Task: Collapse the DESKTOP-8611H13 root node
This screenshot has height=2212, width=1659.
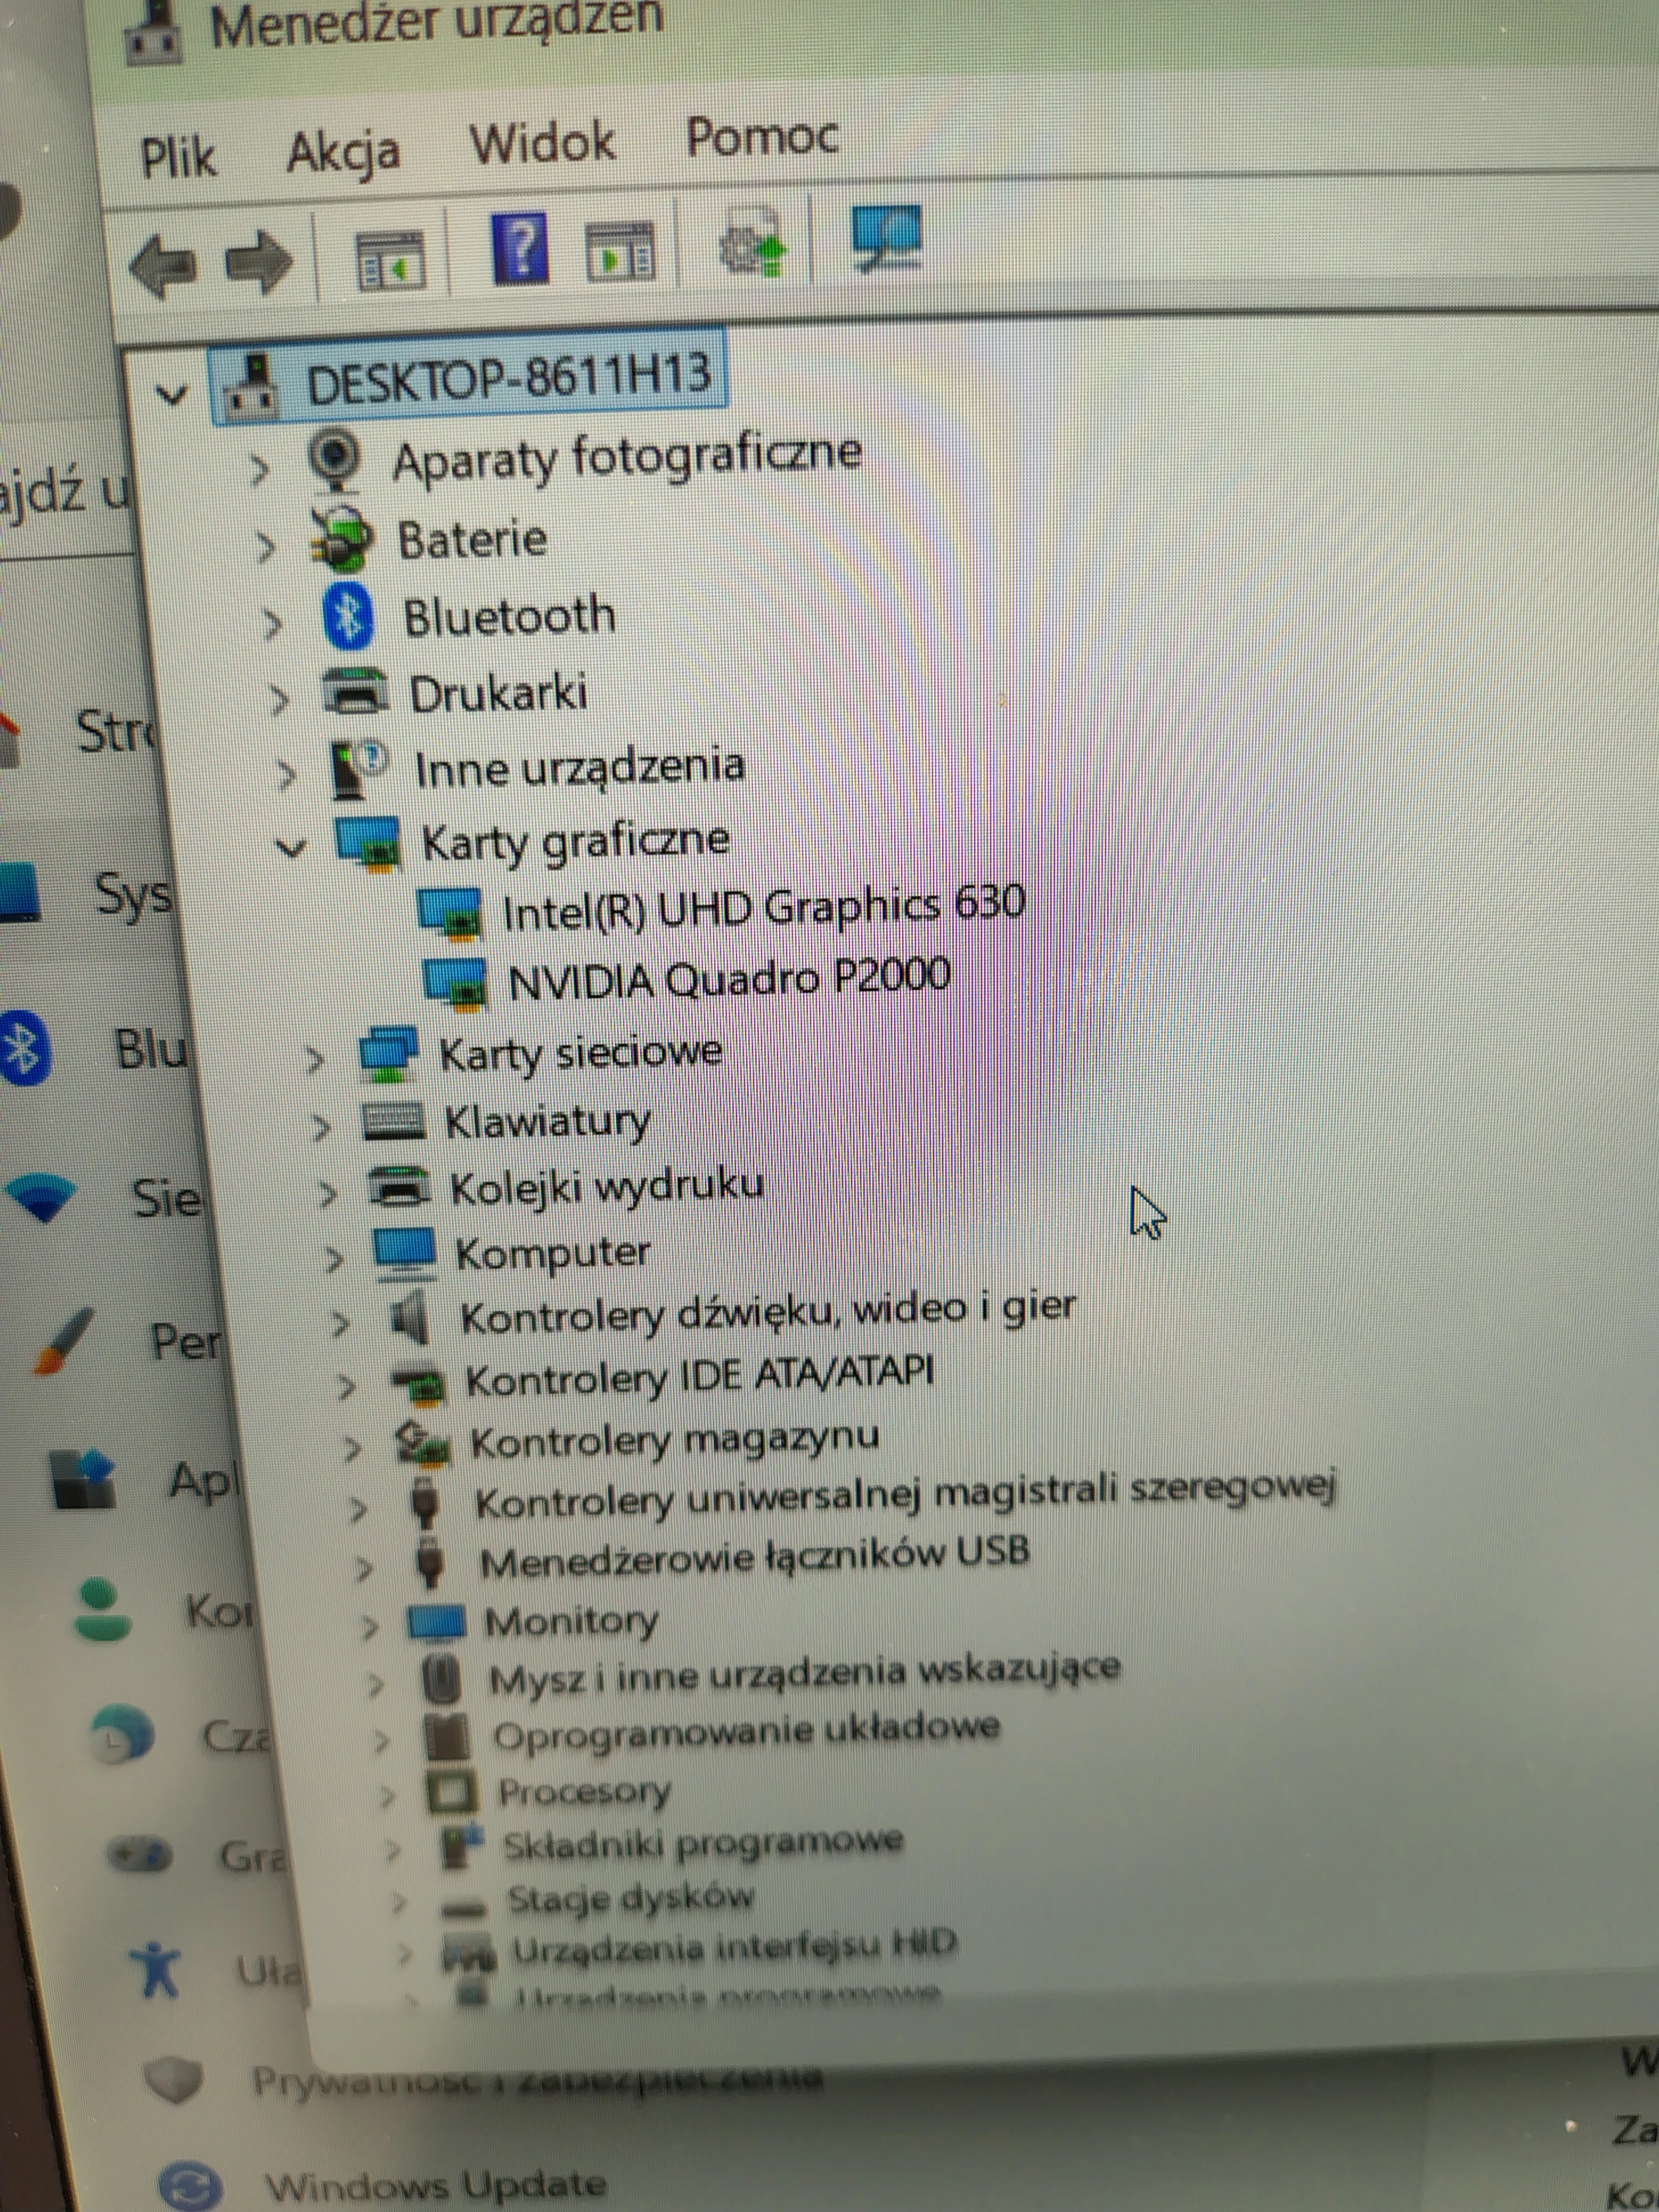Action: (x=172, y=395)
